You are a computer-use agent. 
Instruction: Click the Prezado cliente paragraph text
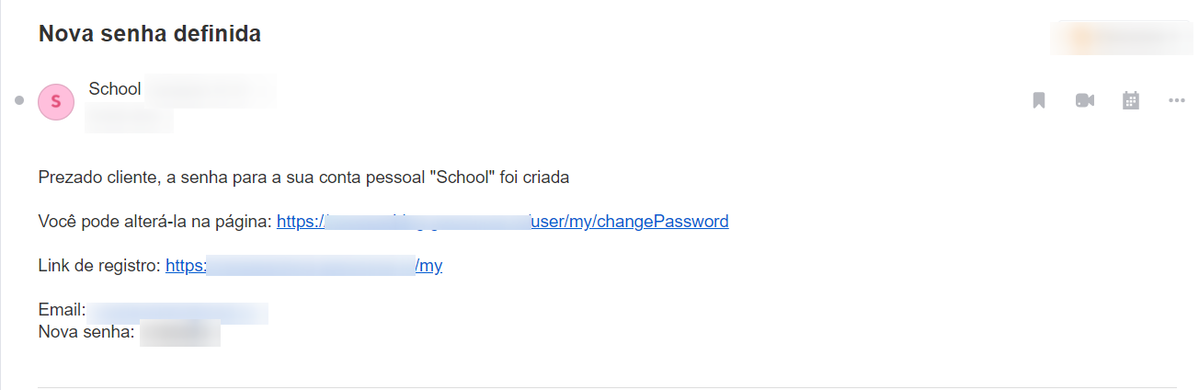(304, 177)
